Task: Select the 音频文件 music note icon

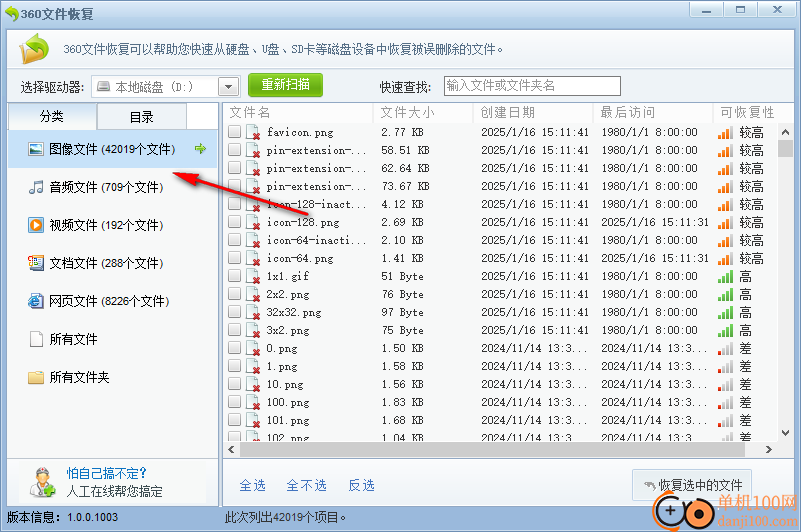Action: click(36, 187)
